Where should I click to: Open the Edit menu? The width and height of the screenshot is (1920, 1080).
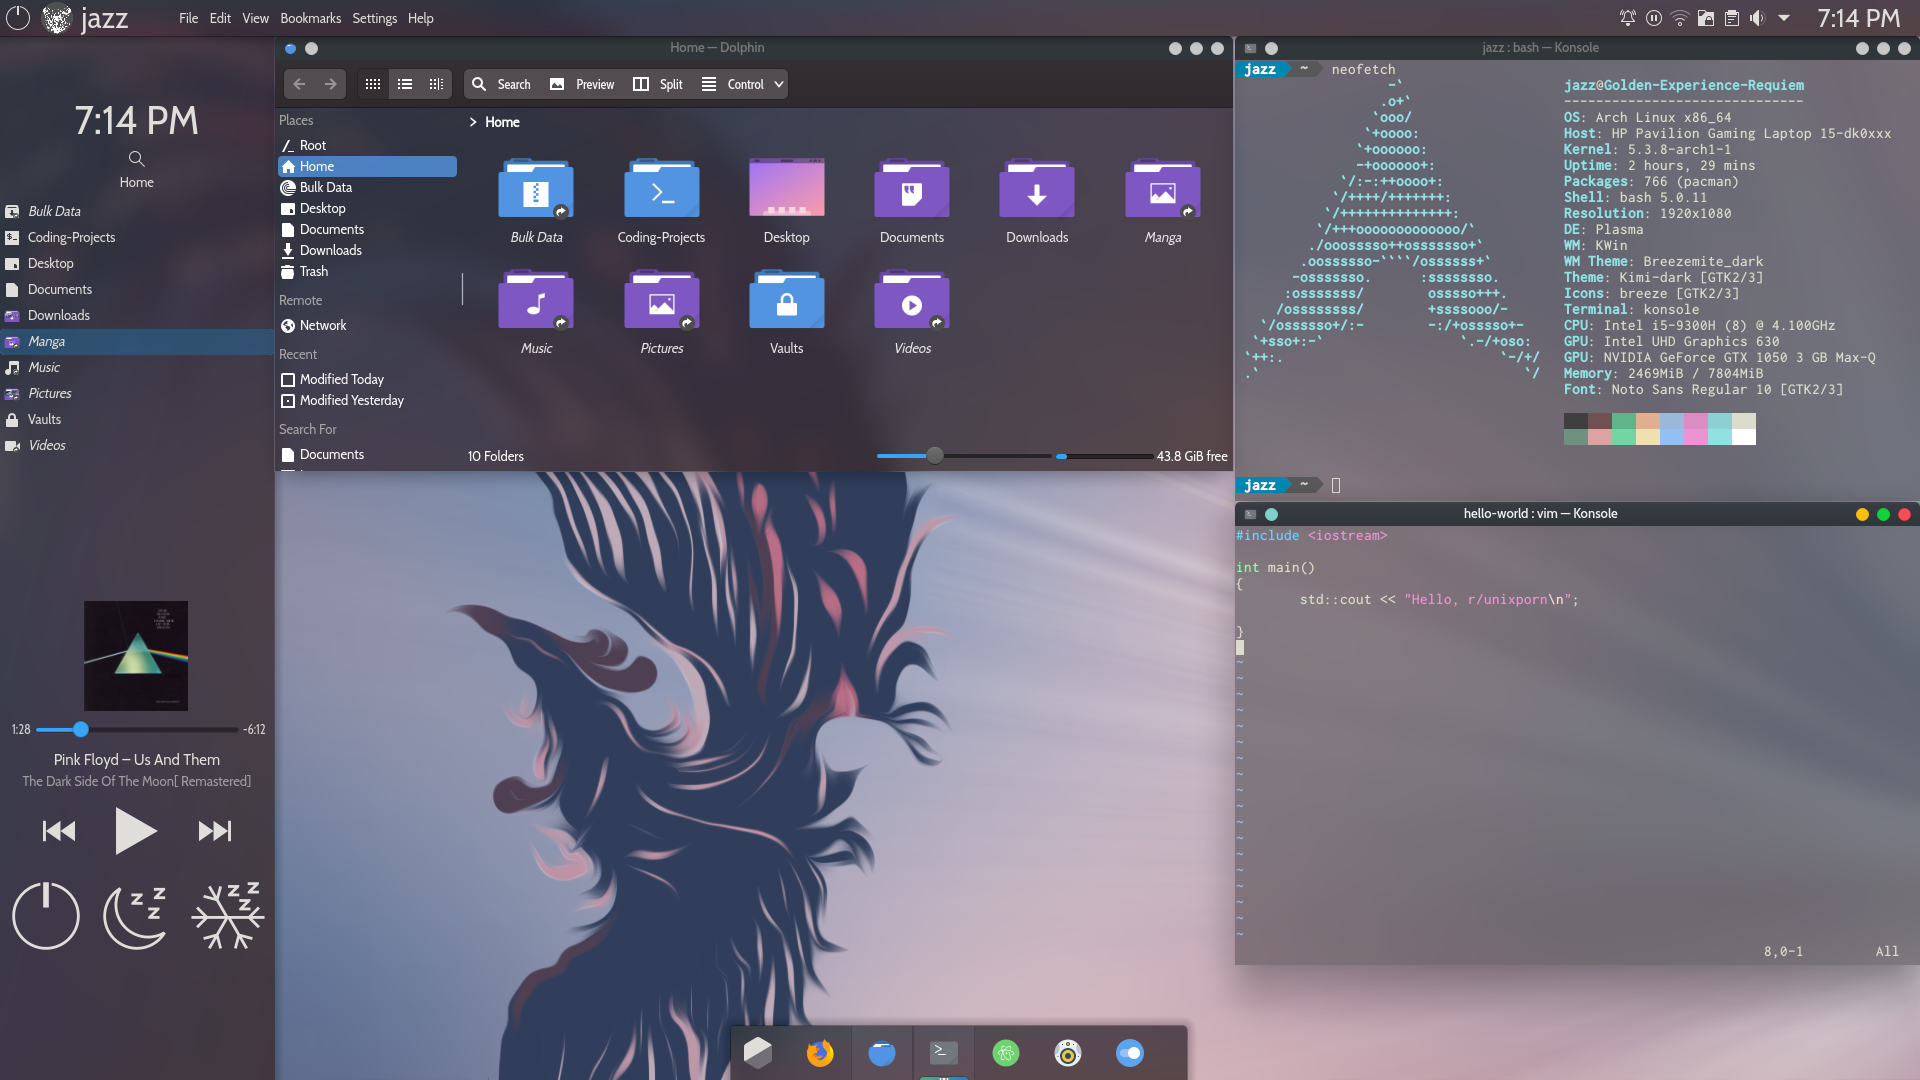point(220,18)
